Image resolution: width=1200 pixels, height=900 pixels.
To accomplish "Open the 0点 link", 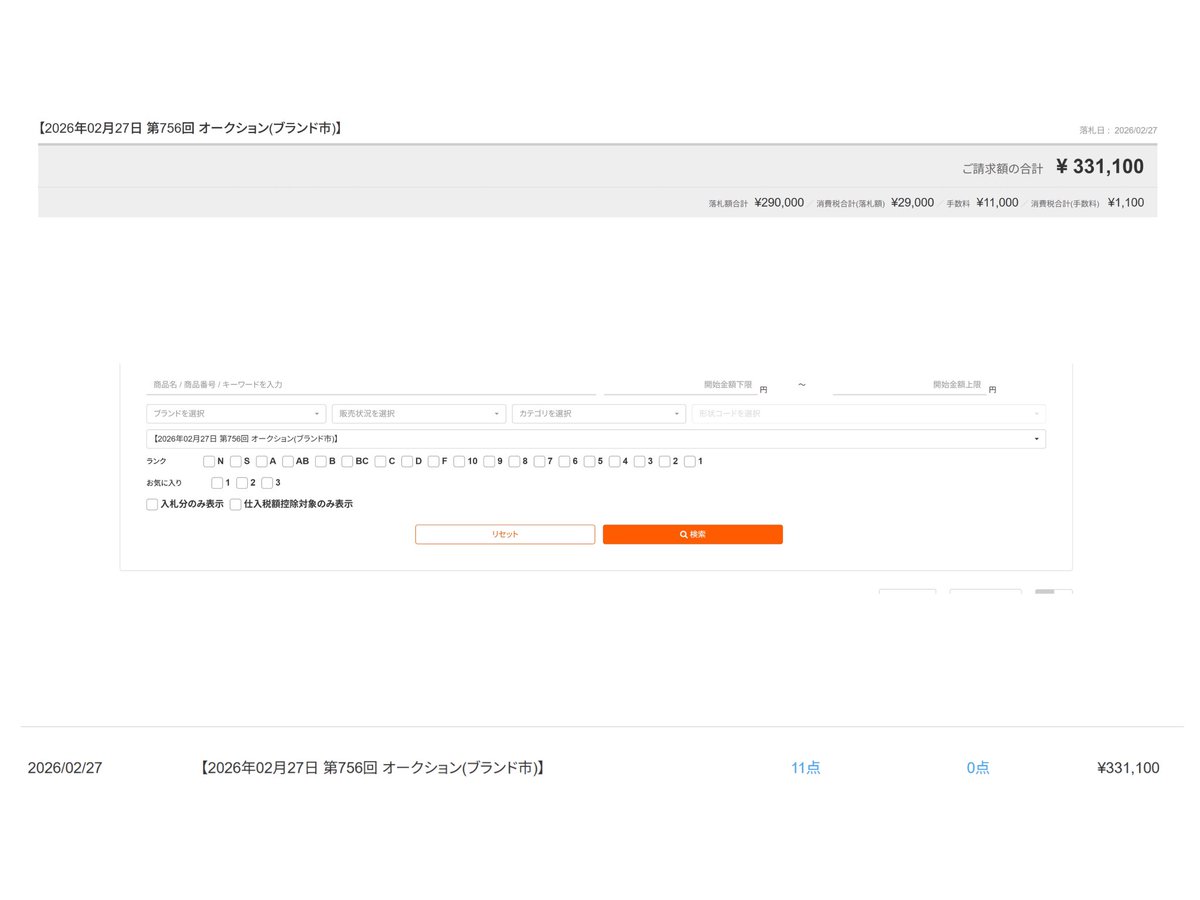I will 978,768.
